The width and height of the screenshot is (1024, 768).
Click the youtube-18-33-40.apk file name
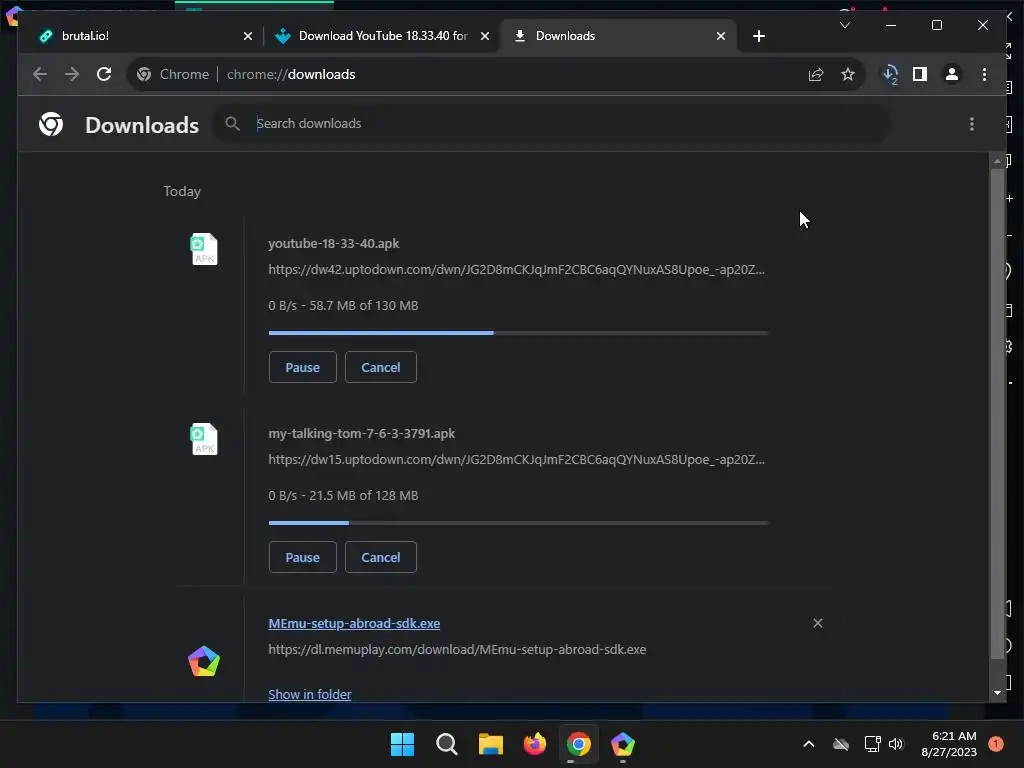[334, 244]
